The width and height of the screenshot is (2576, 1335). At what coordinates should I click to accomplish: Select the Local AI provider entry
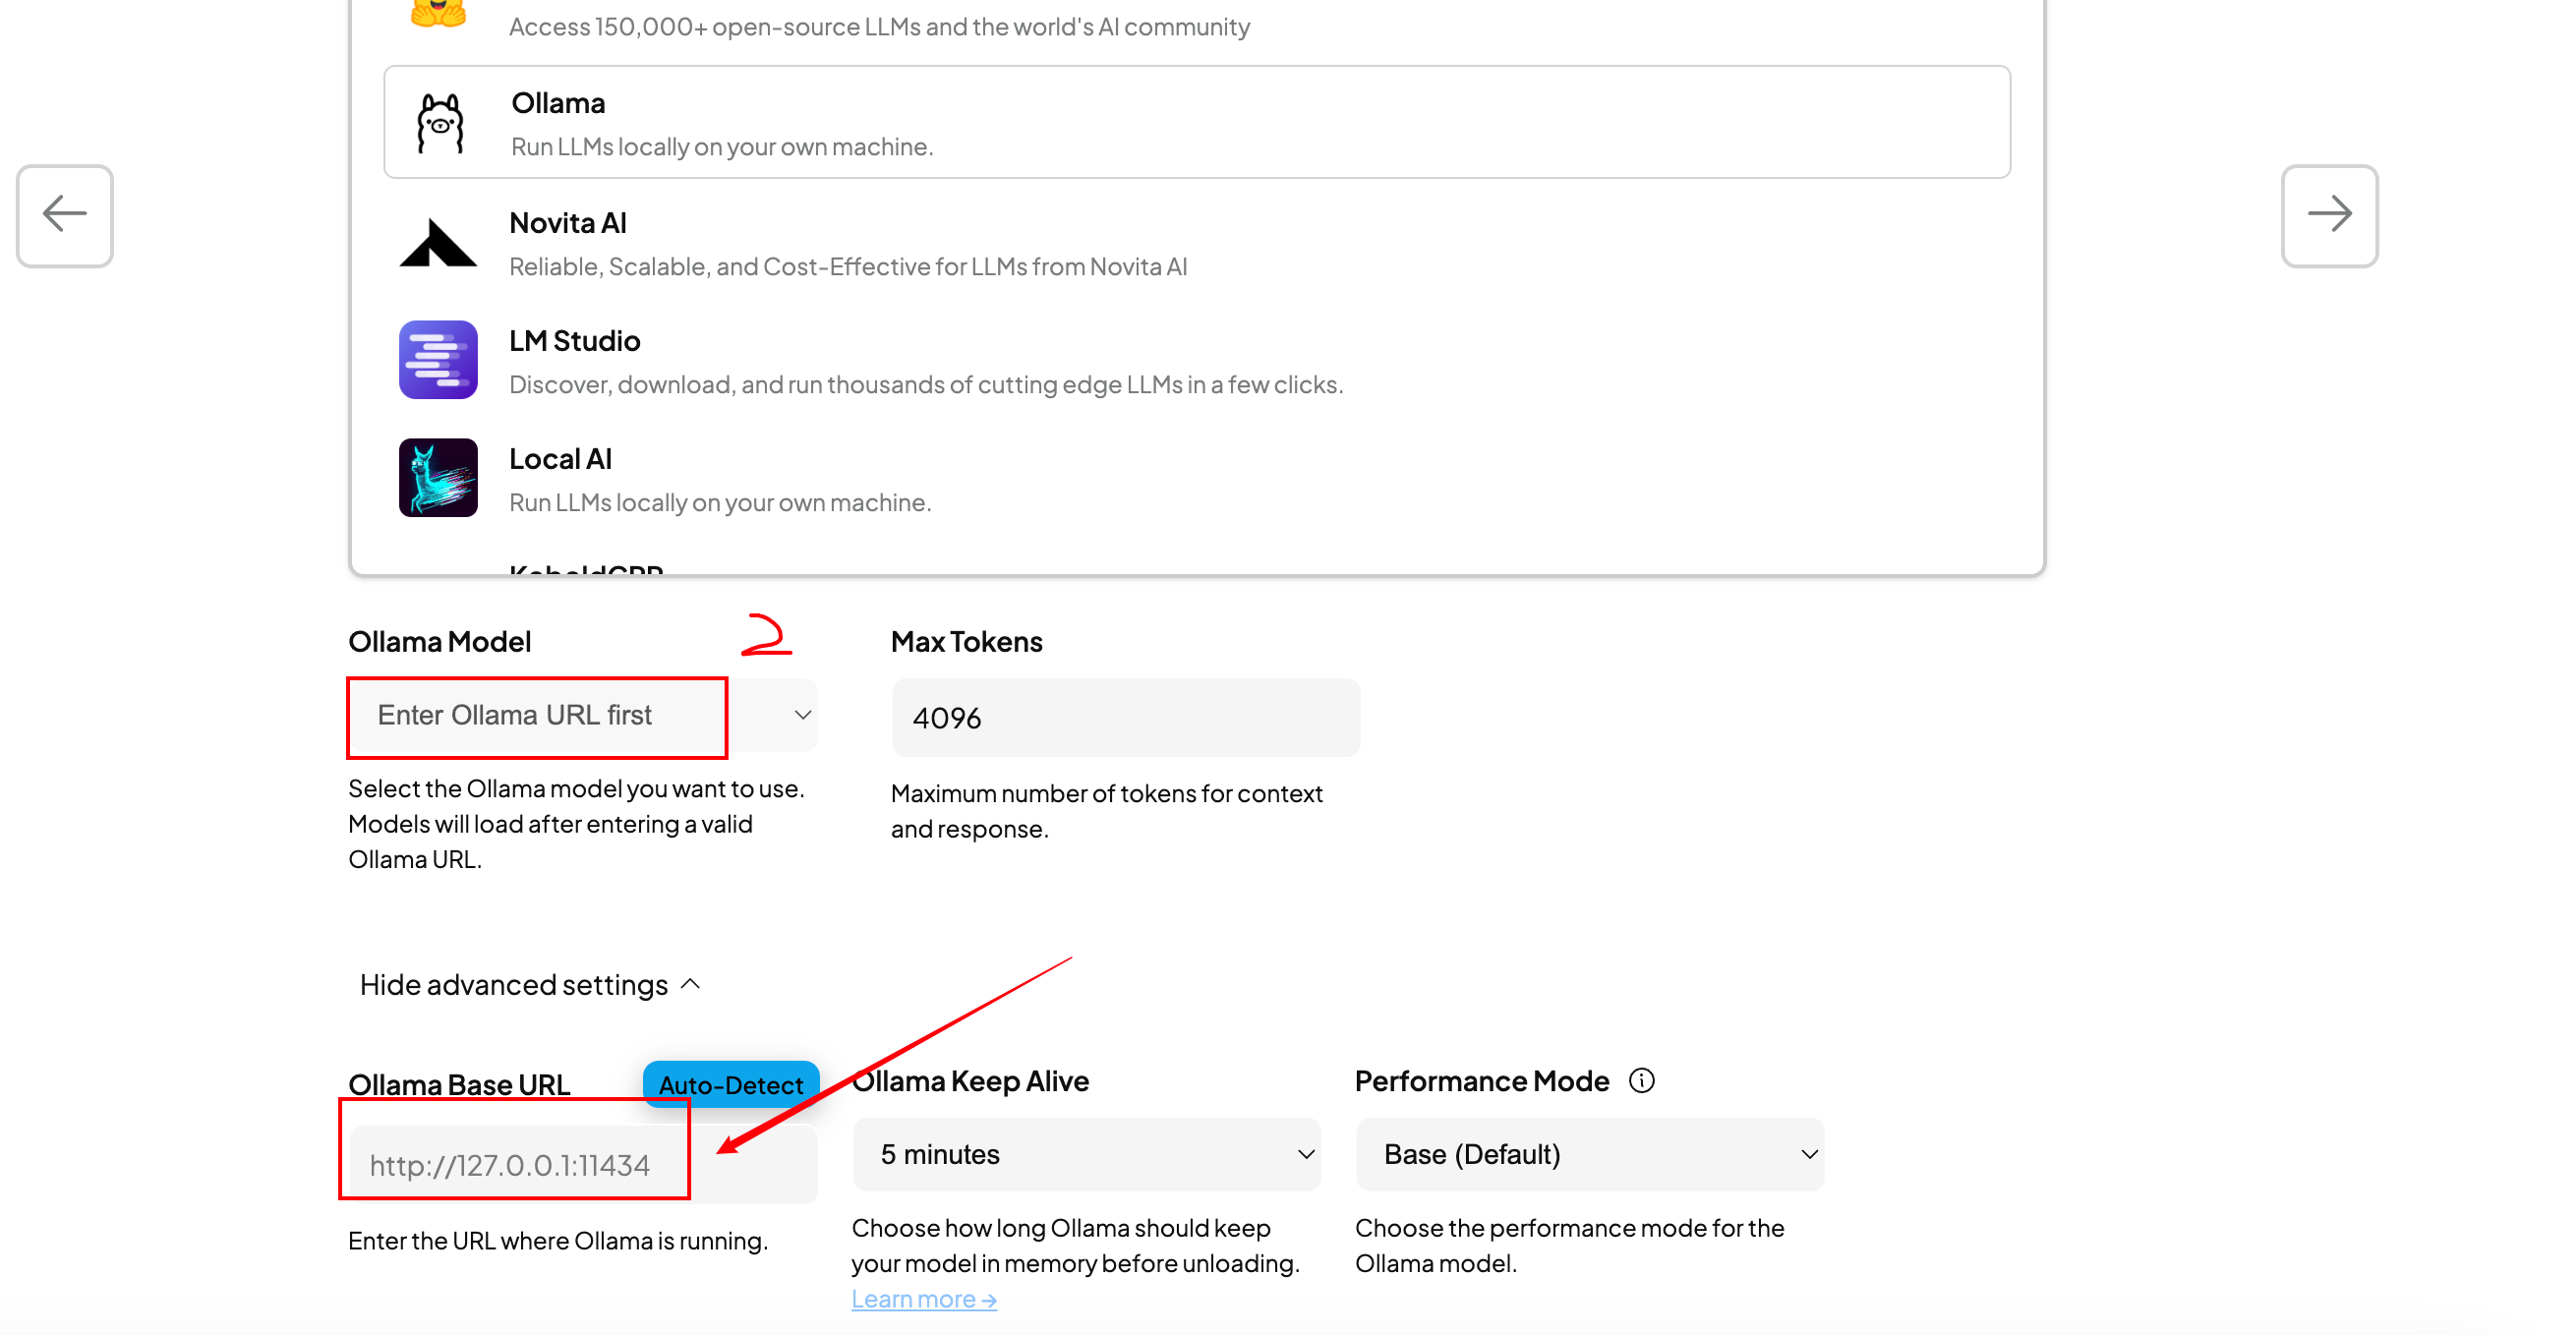pyautogui.click(x=720, y=479)
